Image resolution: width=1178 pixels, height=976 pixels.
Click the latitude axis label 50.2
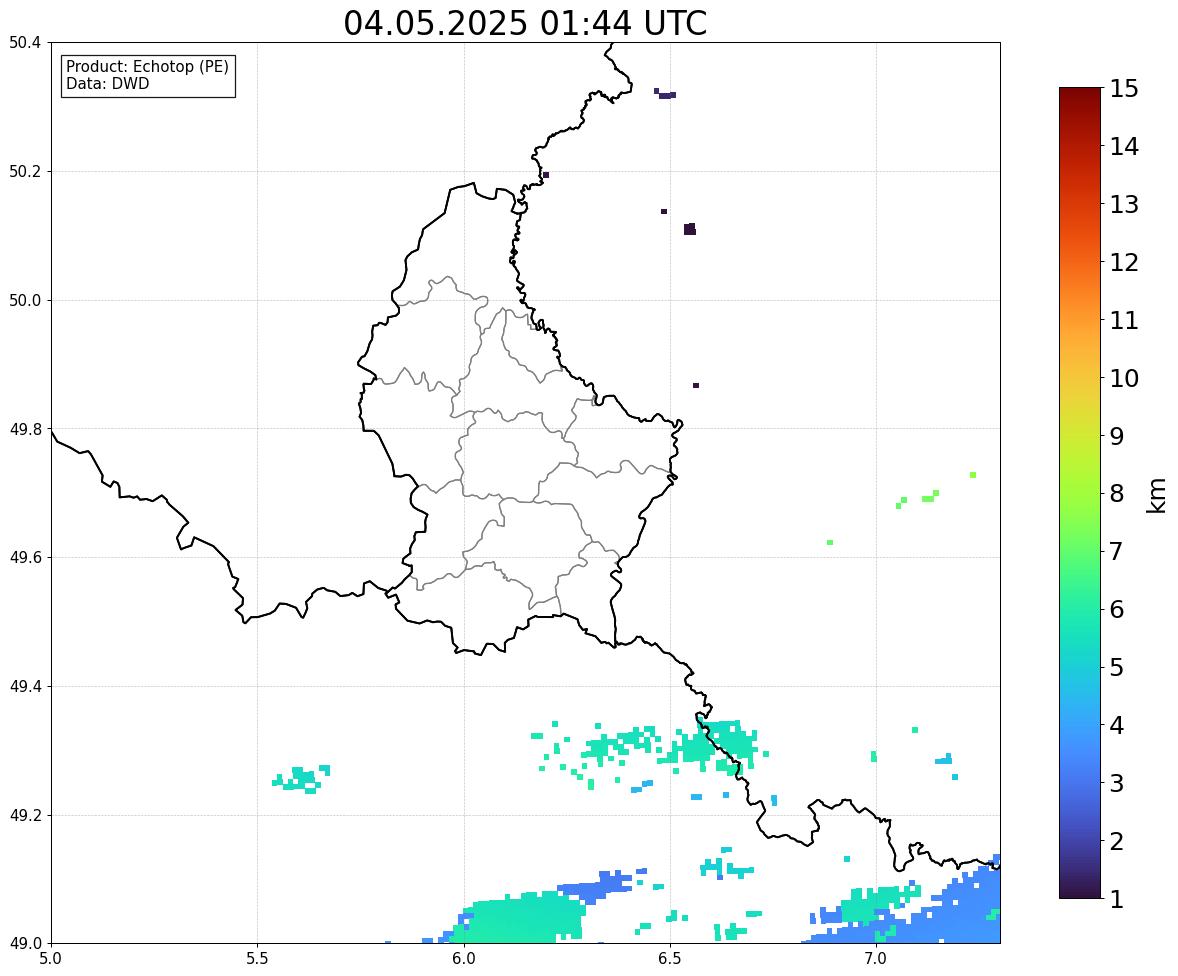pyautogui.click(x=24, y=171)
